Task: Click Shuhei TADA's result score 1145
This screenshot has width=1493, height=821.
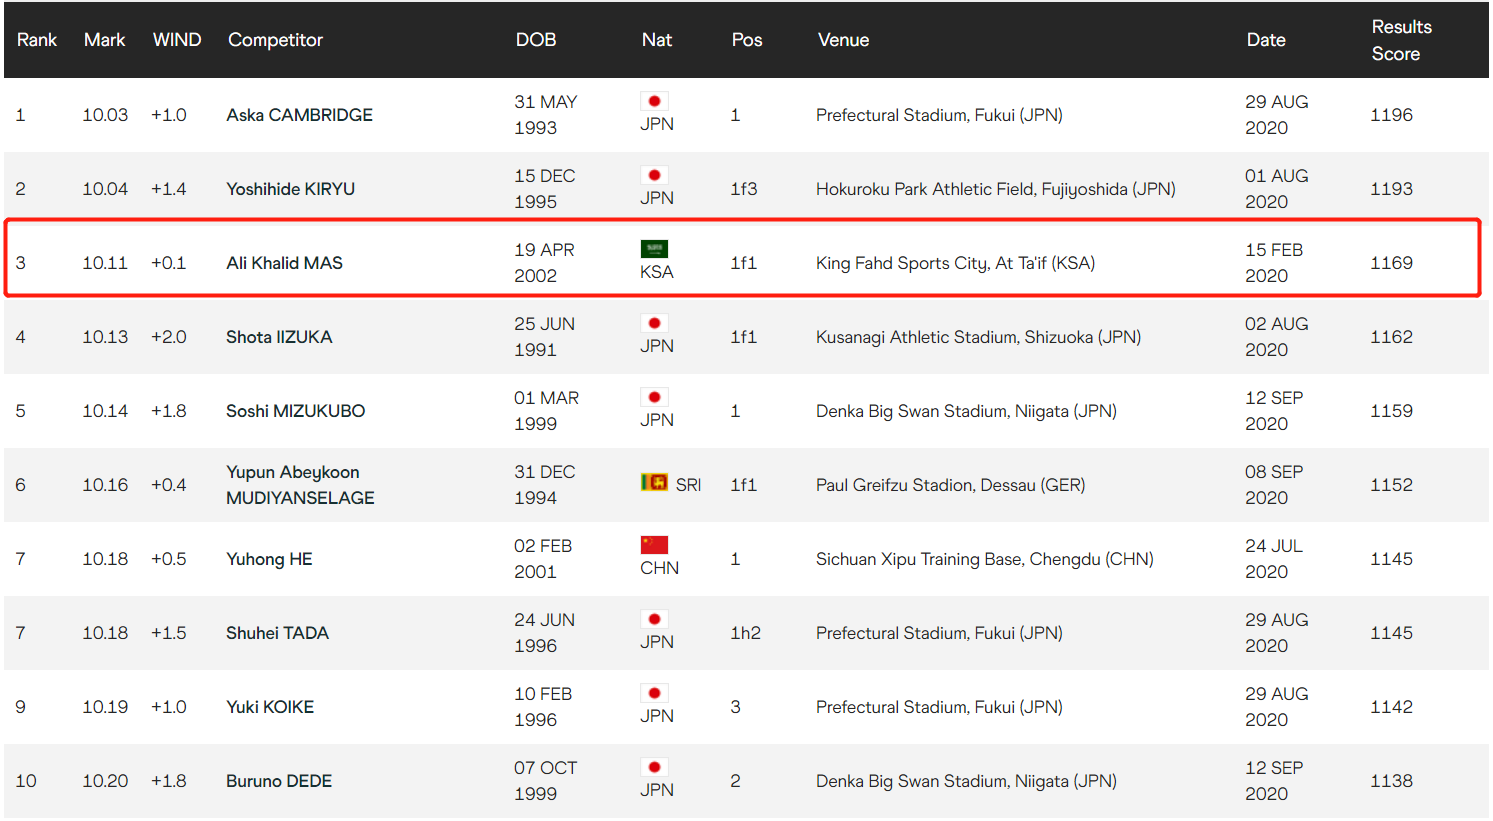Action: (x=1390, y=633)
